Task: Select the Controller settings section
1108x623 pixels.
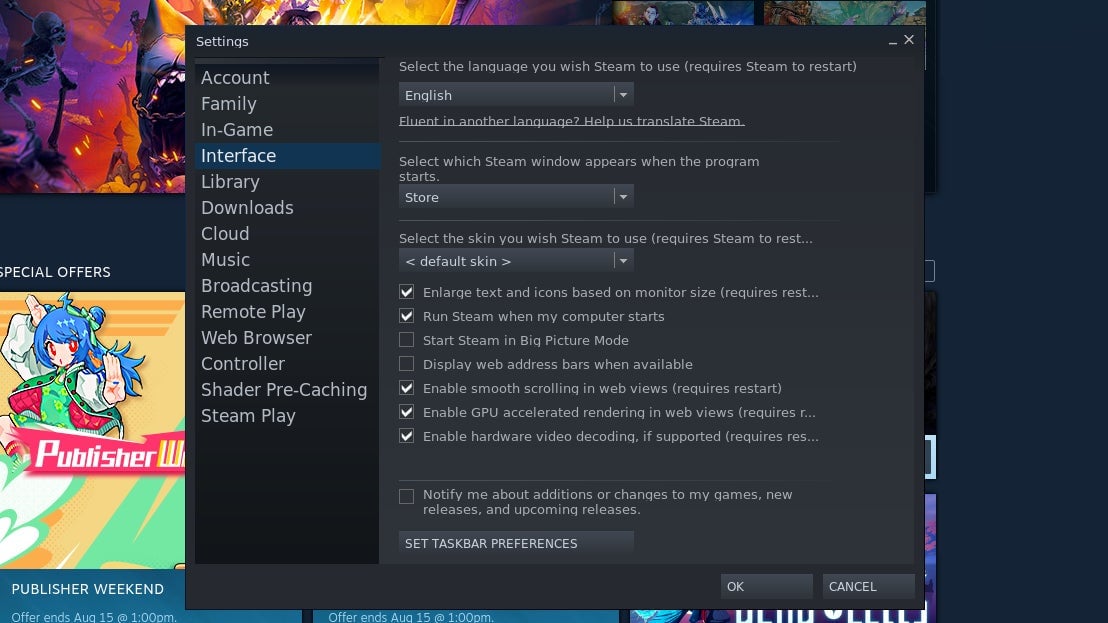Action: coord(243,363)
